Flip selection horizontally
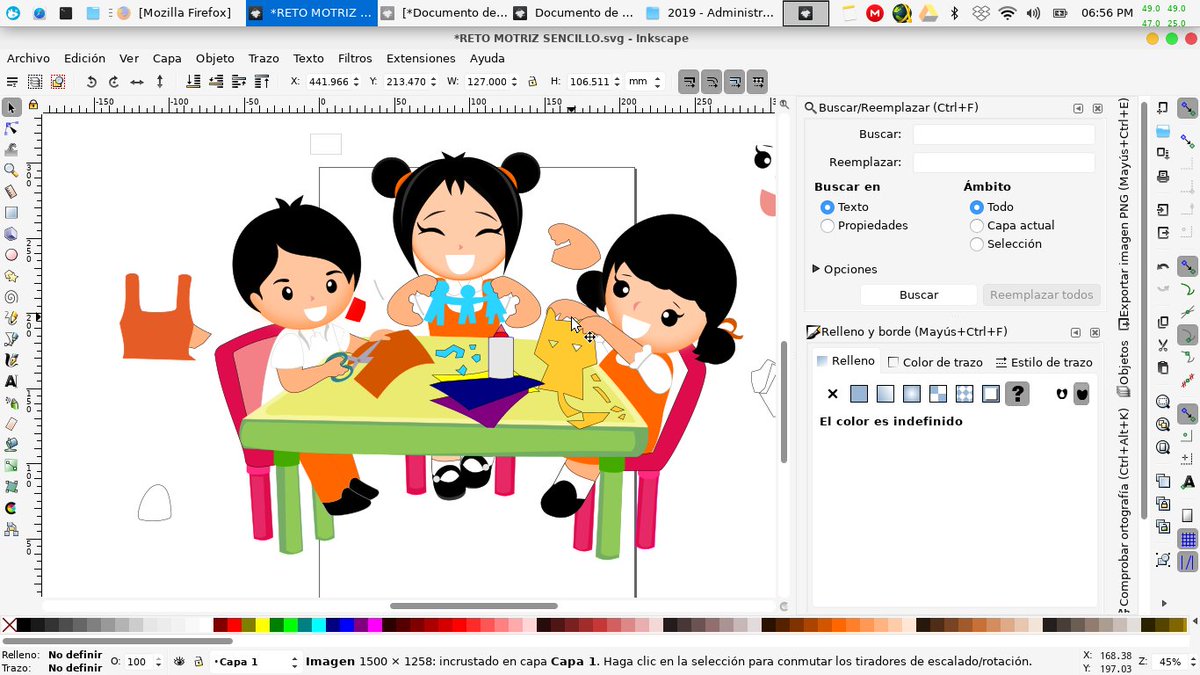 click(x=137, y=82)
